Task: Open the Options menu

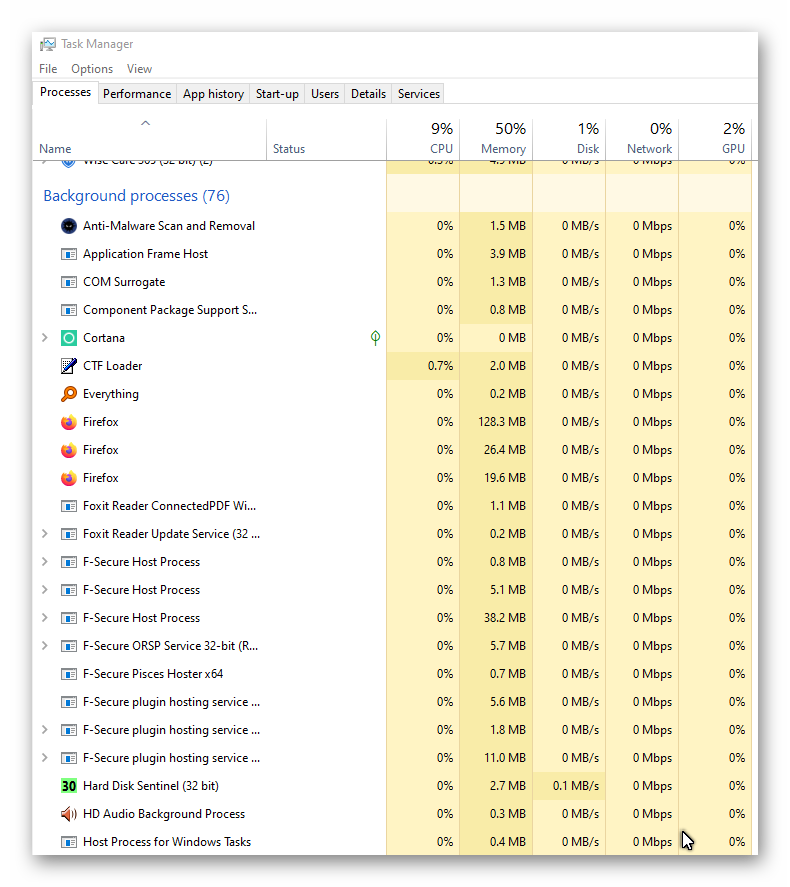Action: 92,69
